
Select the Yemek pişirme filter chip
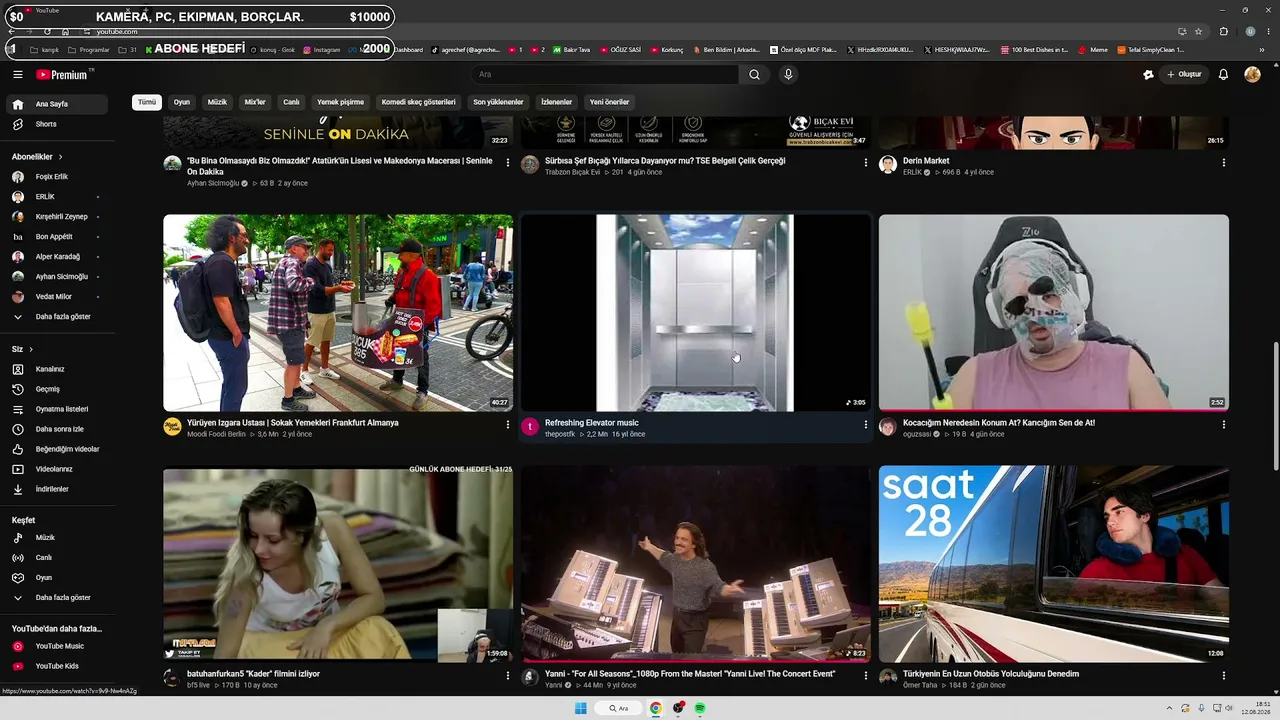(x=341, y=102)
